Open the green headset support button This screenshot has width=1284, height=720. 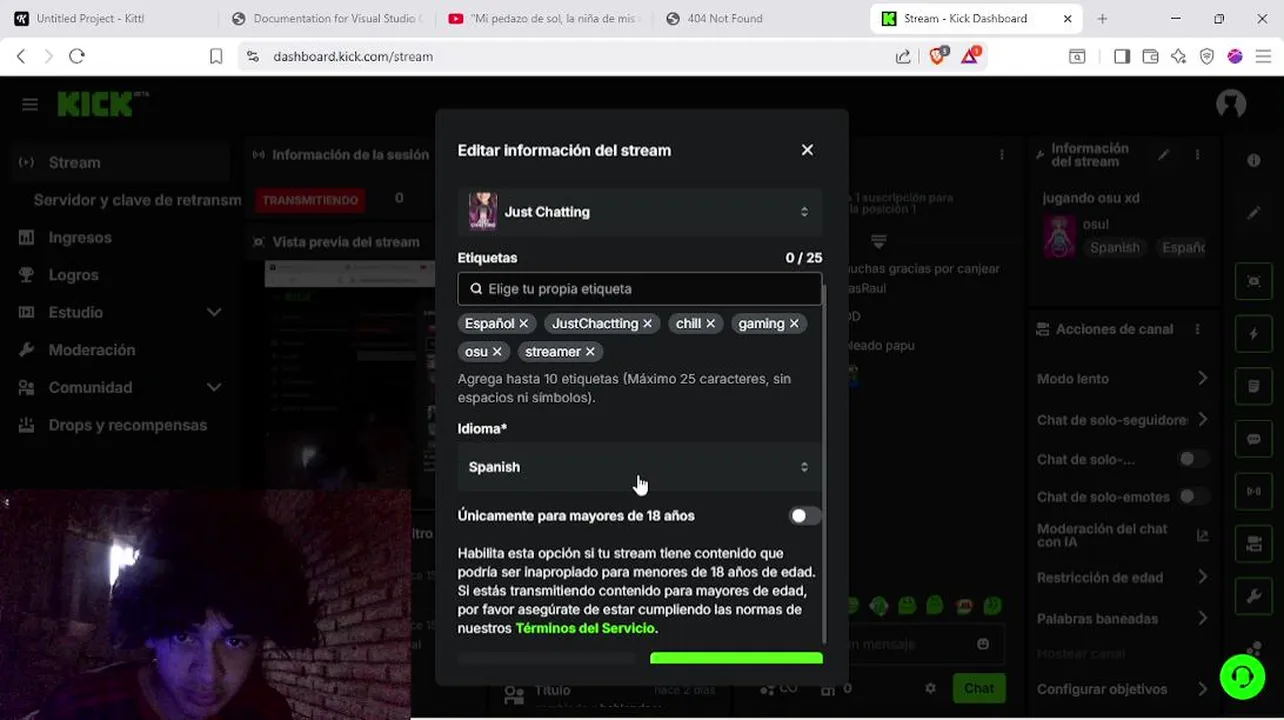point(1242,676)
